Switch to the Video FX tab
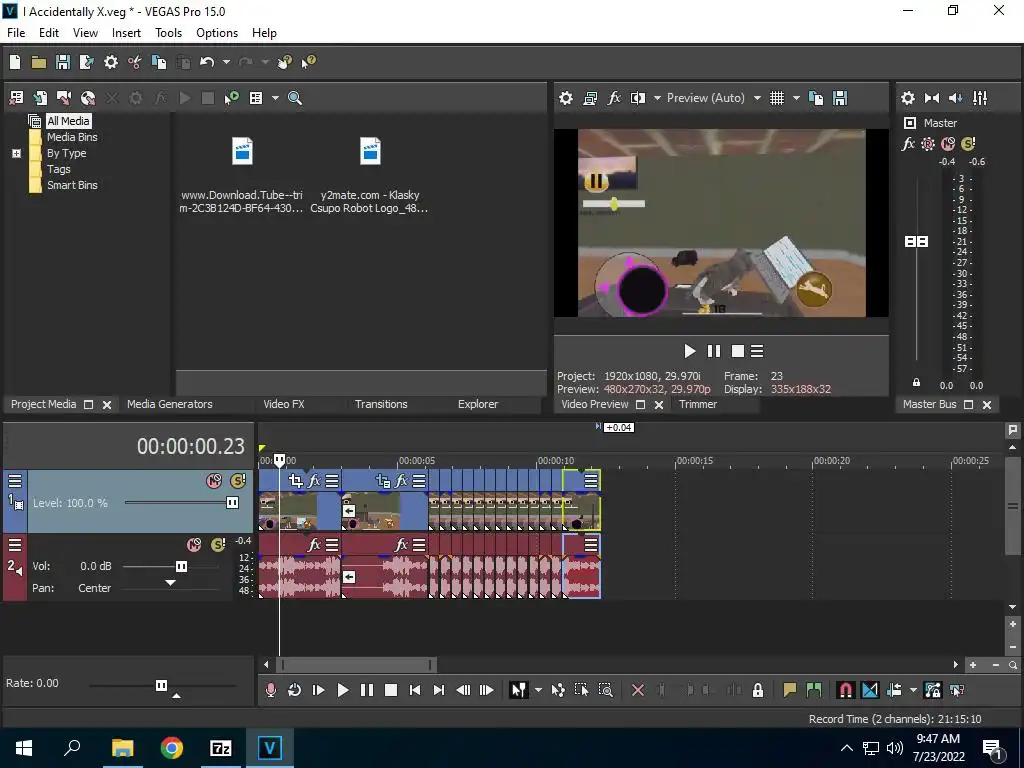Viewport: 1024px width, 768px height. click(x=283, y=404)
